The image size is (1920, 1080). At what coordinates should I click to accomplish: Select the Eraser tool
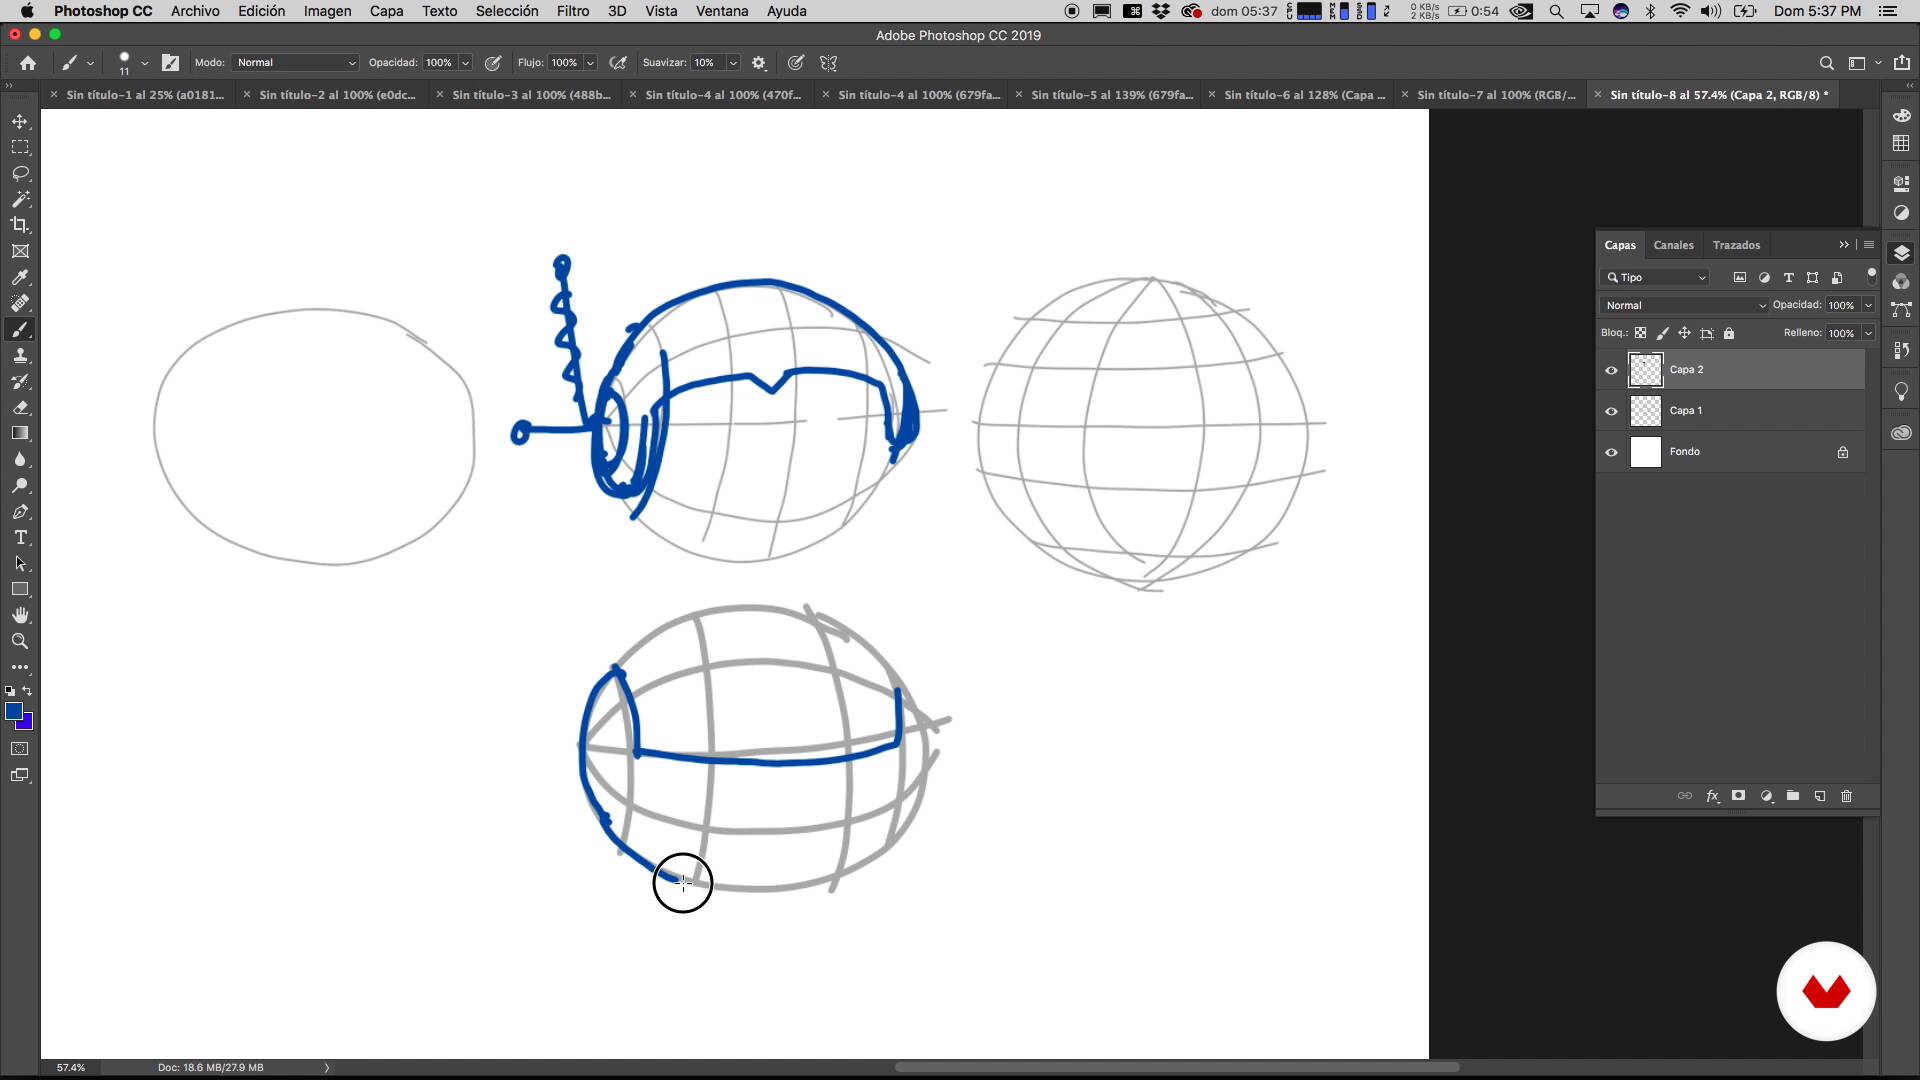[20, 408]
